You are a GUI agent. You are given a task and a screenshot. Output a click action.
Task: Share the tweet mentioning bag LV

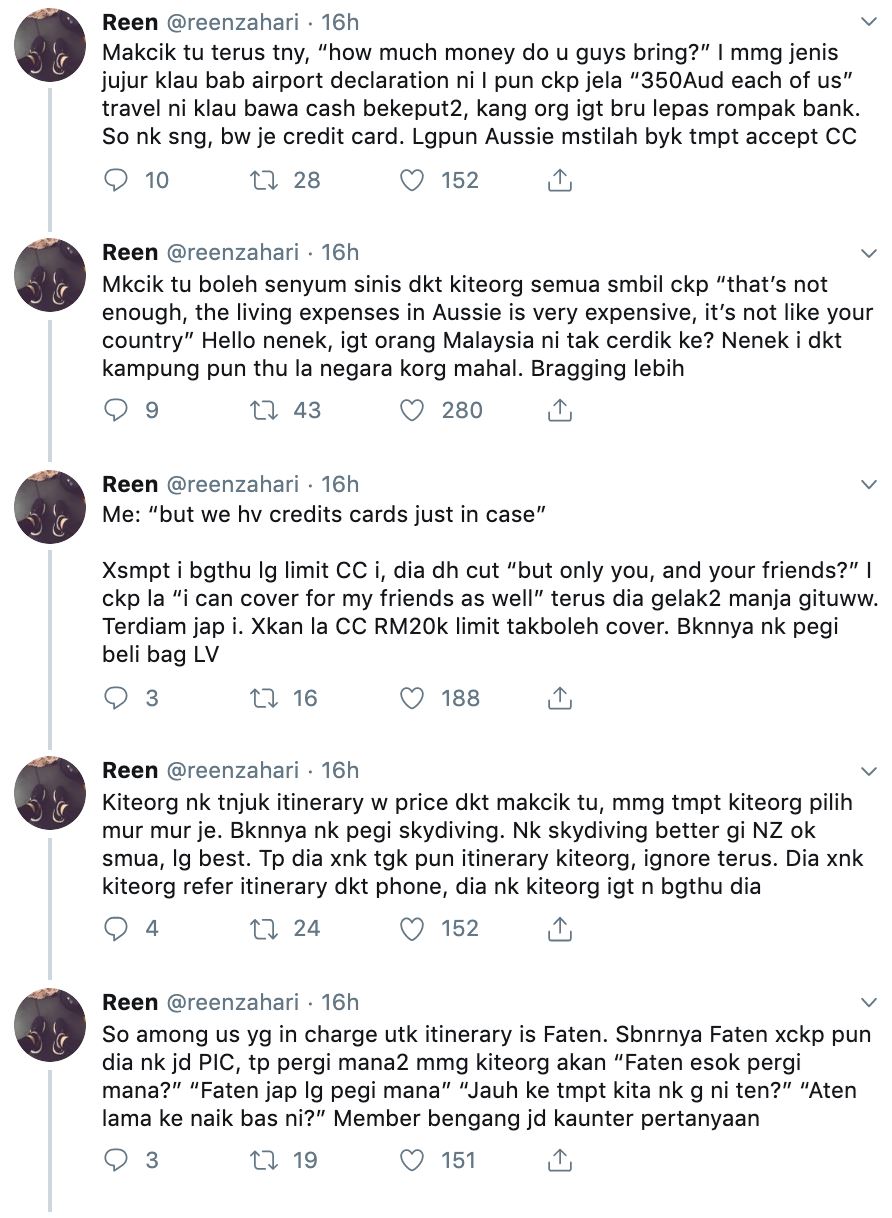(561, 698)
